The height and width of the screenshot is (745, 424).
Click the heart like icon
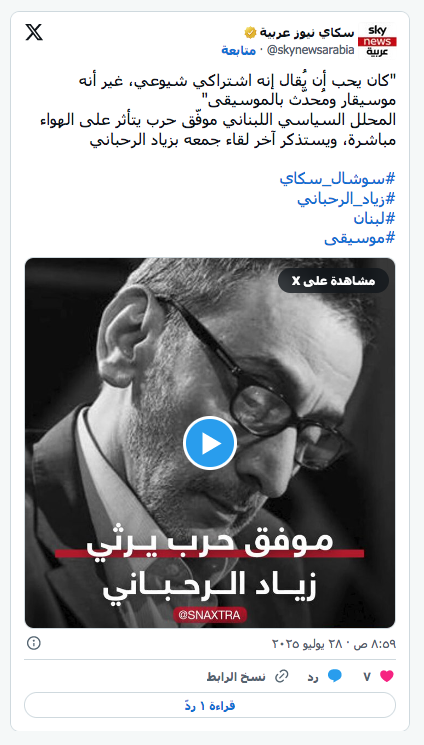click(387, 677)
